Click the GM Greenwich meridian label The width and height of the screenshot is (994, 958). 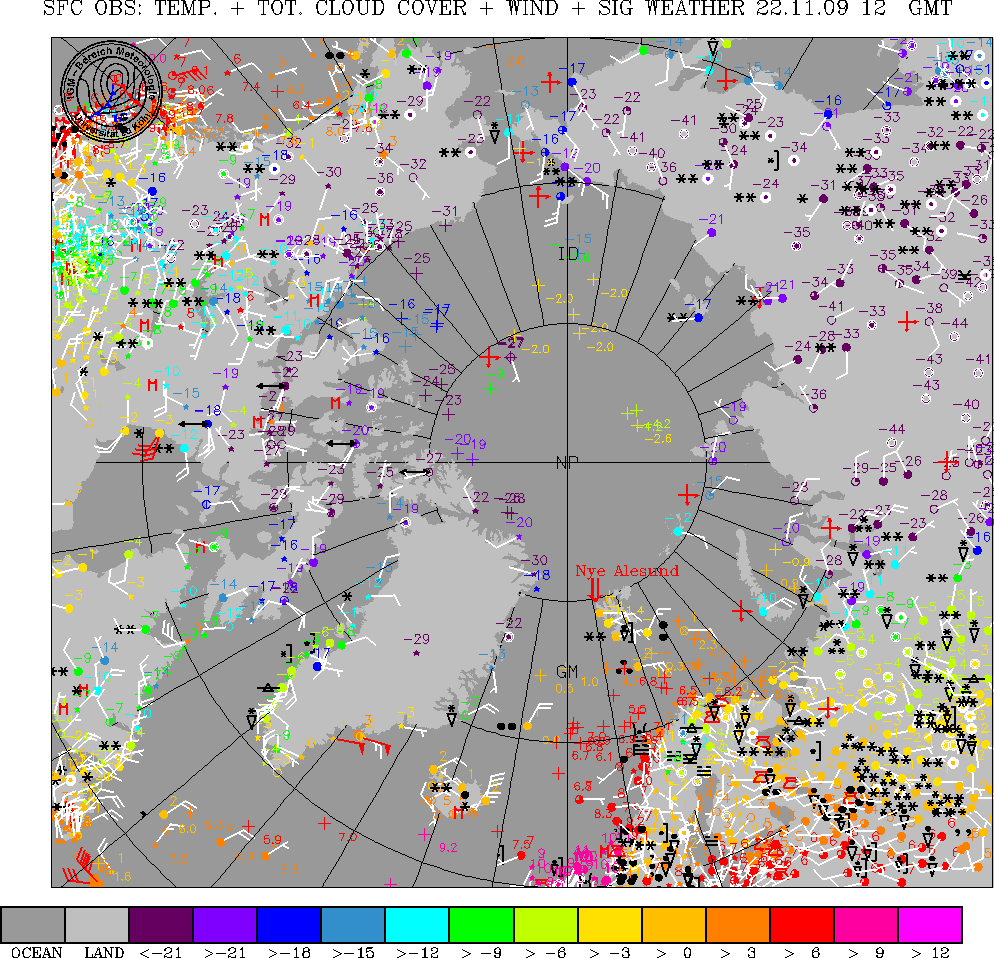pos(567,671)
